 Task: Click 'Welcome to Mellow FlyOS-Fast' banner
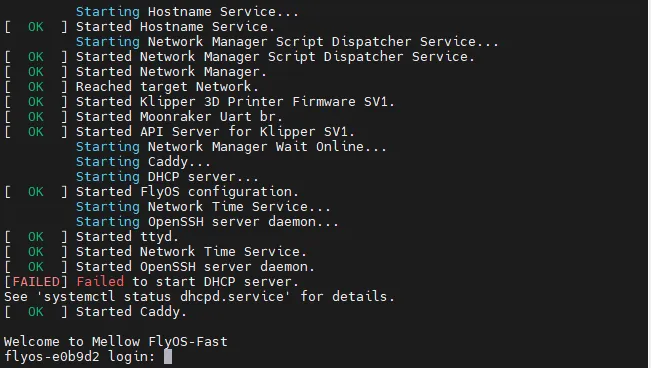point(116,341)
